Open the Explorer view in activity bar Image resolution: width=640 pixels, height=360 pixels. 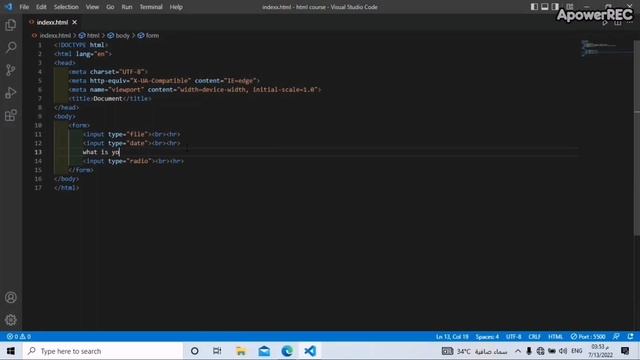11,25
